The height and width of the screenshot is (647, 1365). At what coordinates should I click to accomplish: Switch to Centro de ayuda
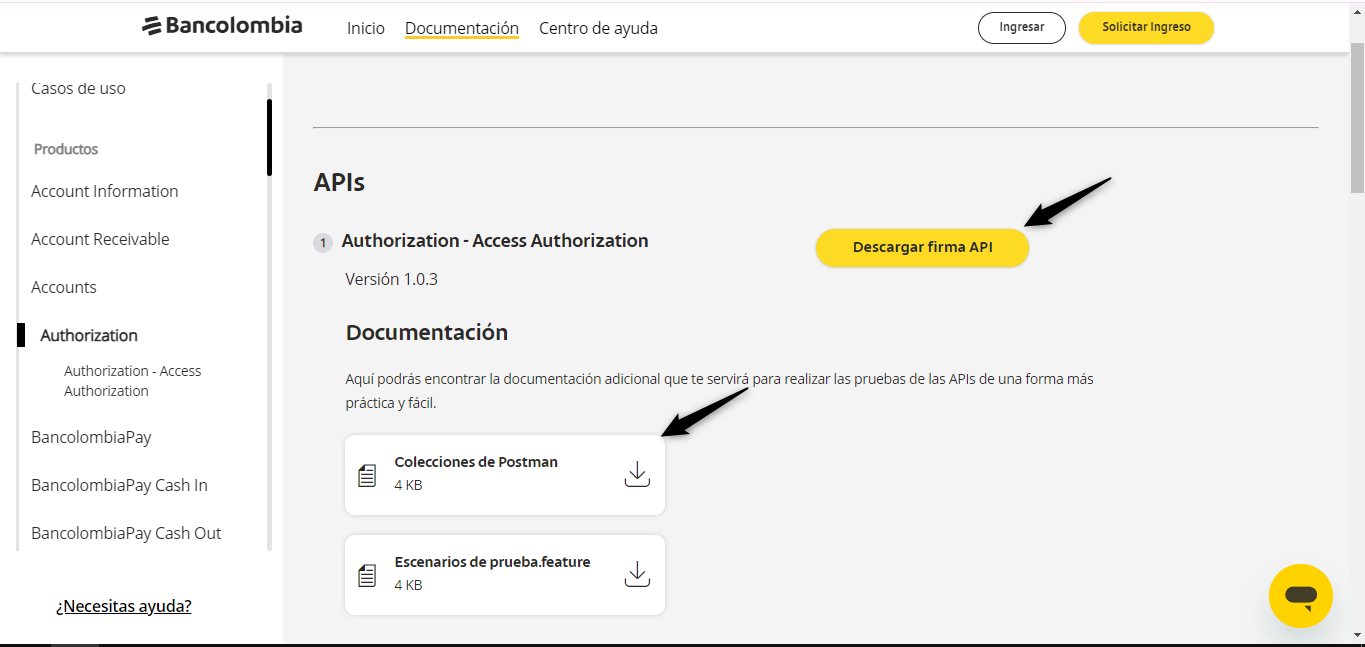(598, 28)
